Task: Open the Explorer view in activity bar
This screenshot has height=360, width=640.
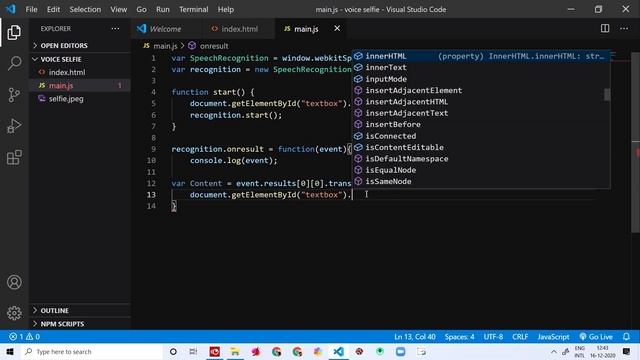Action: pos(14,33)
